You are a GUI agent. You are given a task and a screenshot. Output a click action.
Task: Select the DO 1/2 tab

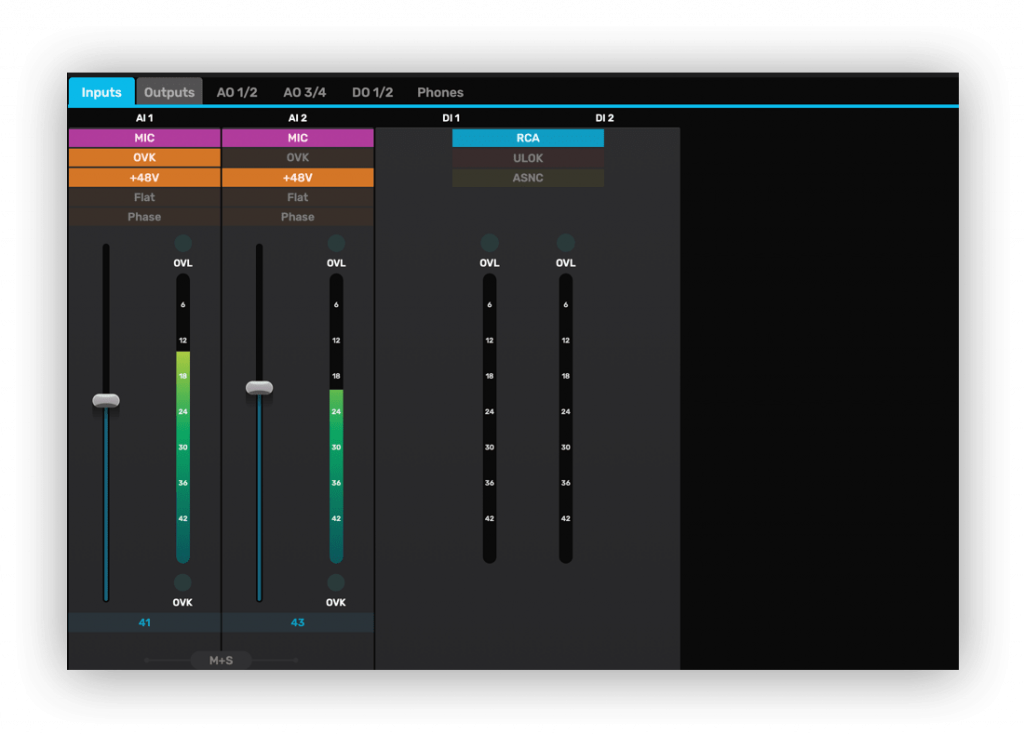click(371, 91)
